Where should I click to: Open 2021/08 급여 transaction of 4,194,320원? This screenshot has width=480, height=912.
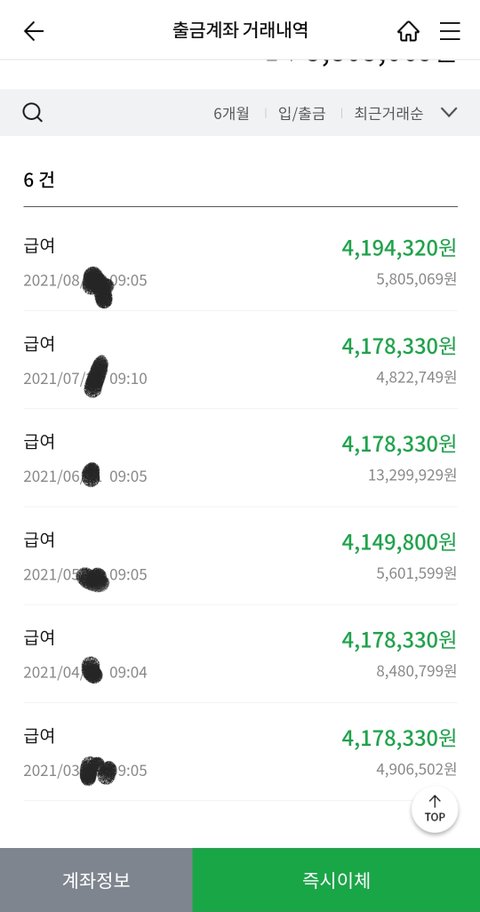[x=240, y=262]
